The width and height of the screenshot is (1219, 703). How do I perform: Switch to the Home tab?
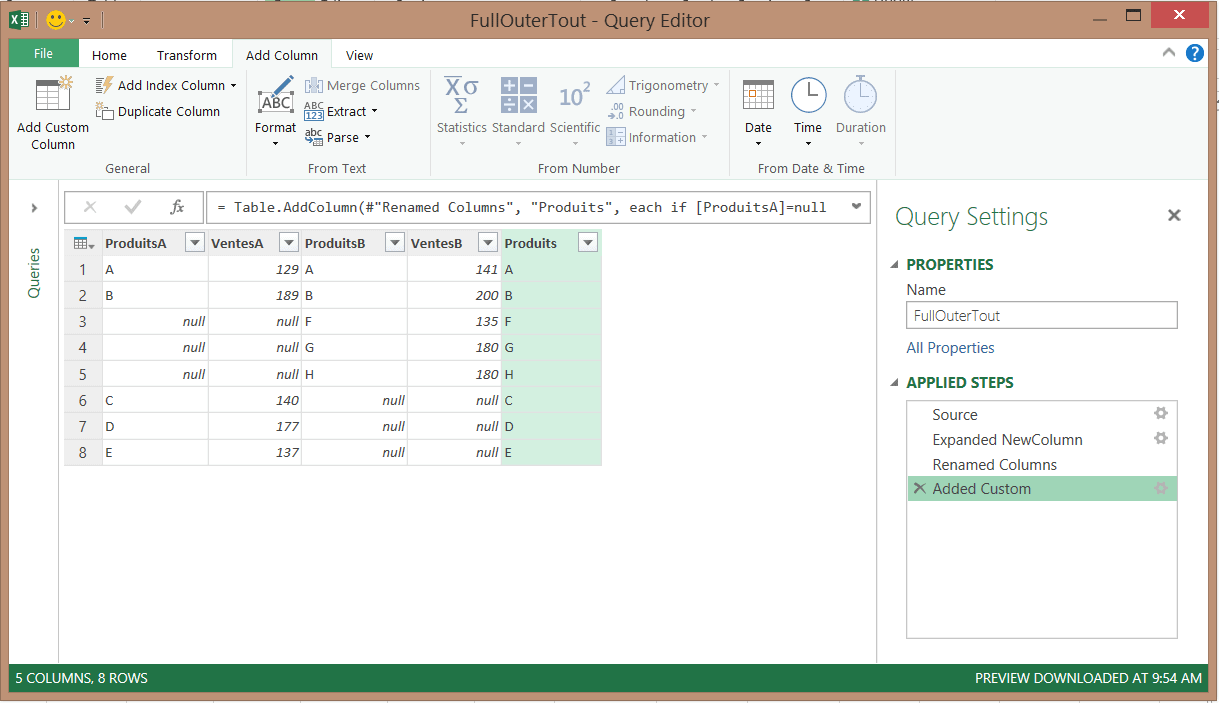pyautogui.click(x=109, y=55)
